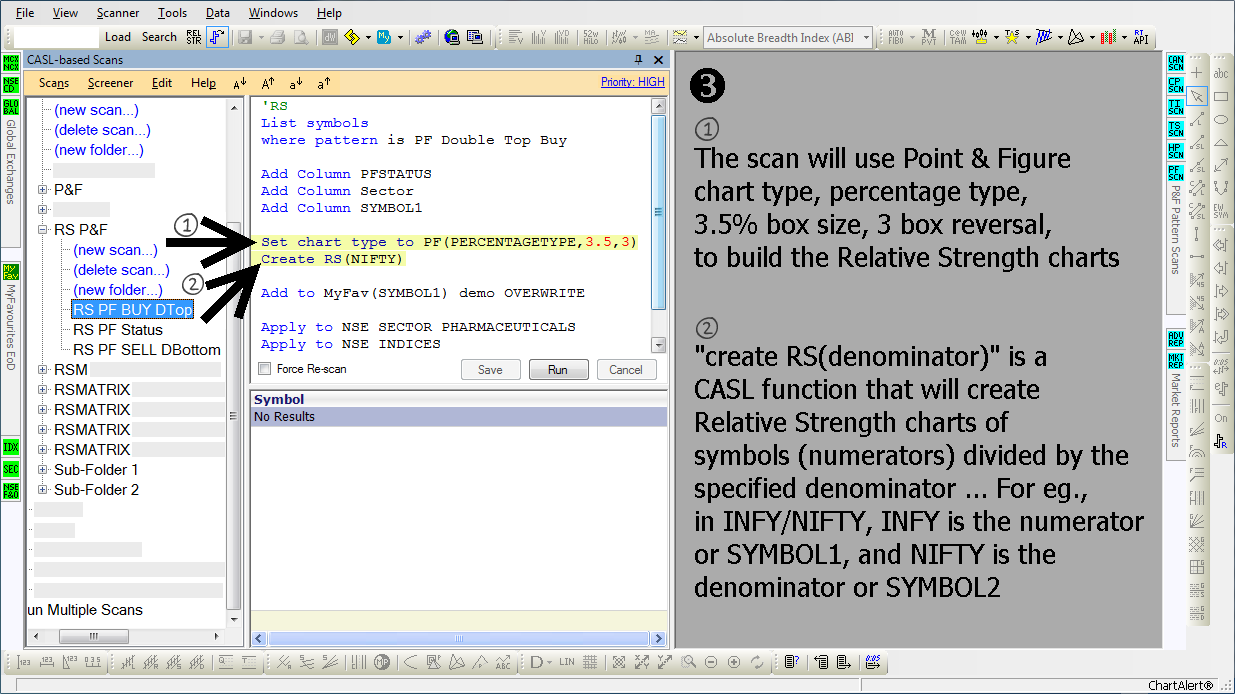This screenshot has height=694, width=1235.
Task: Click the zoom magnifier icon in bottom toolbar
Action: tap(689, 662)
